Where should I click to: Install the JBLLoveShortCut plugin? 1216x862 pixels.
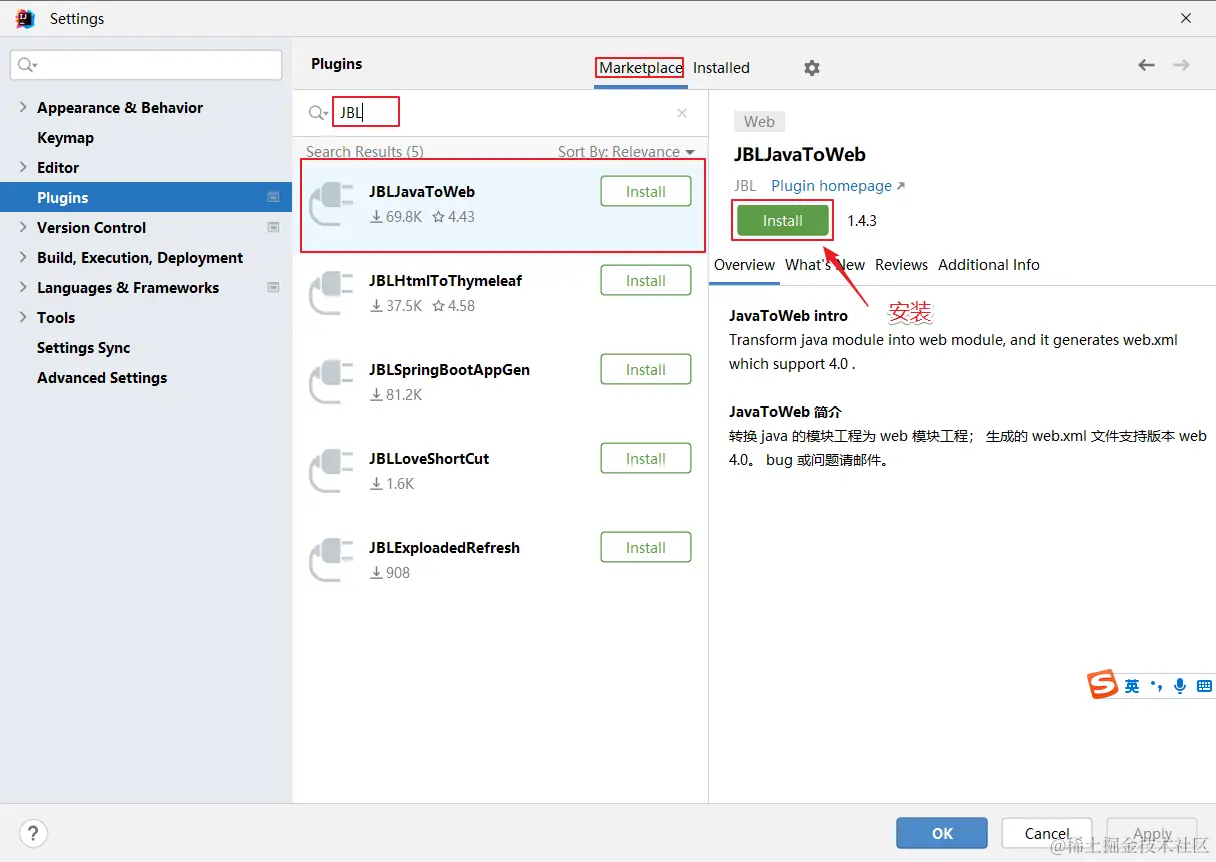click(x=646, y=459)
